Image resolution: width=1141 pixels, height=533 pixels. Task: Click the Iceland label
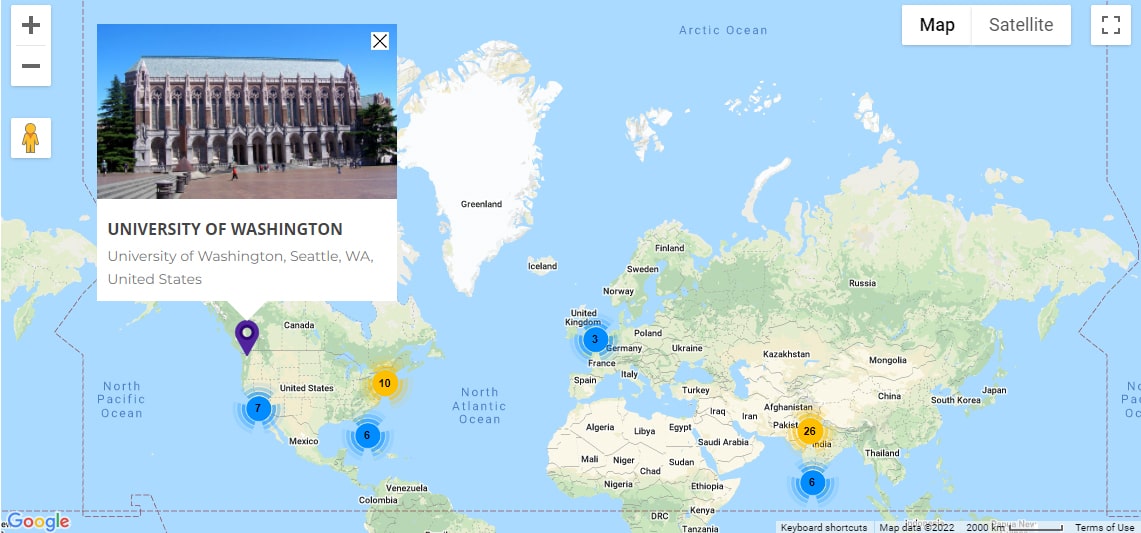pos(542,266)
